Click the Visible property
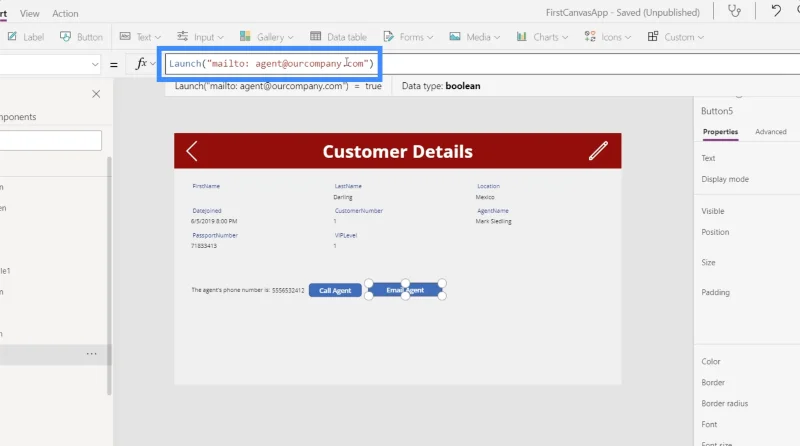800x446 pixels. tap(713, 211)
